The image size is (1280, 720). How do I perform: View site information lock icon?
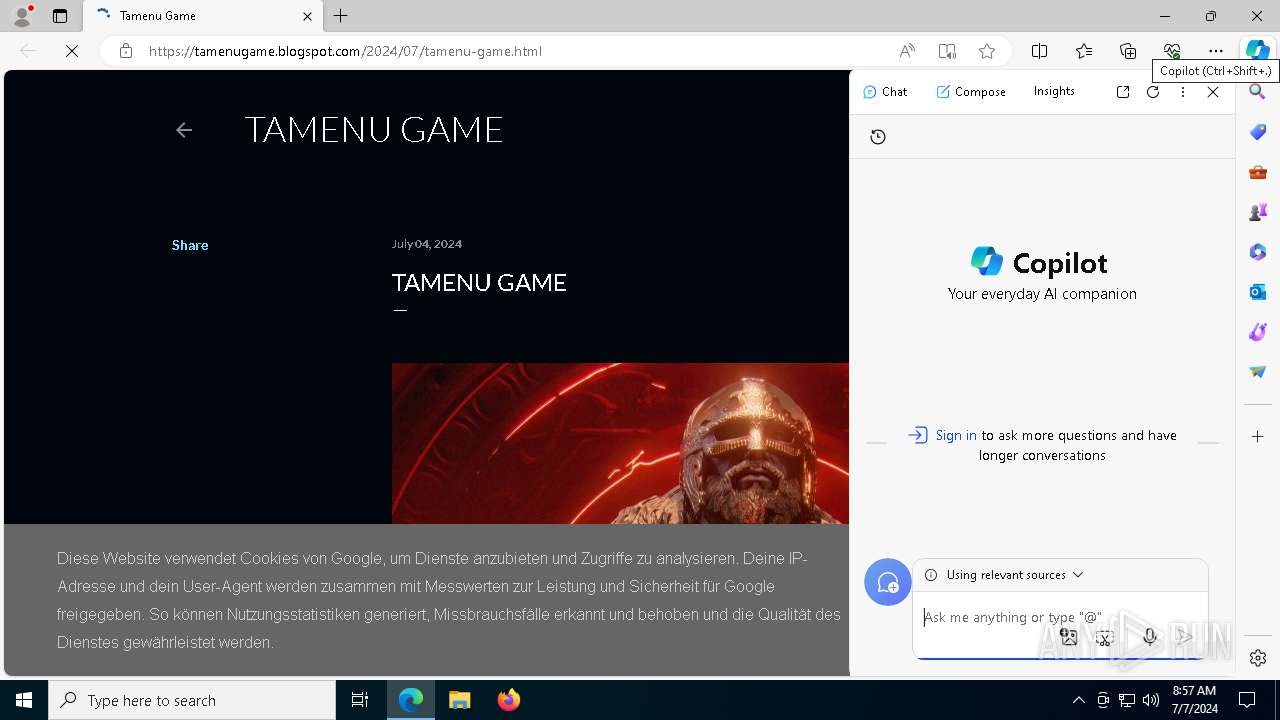click(126, 51)
